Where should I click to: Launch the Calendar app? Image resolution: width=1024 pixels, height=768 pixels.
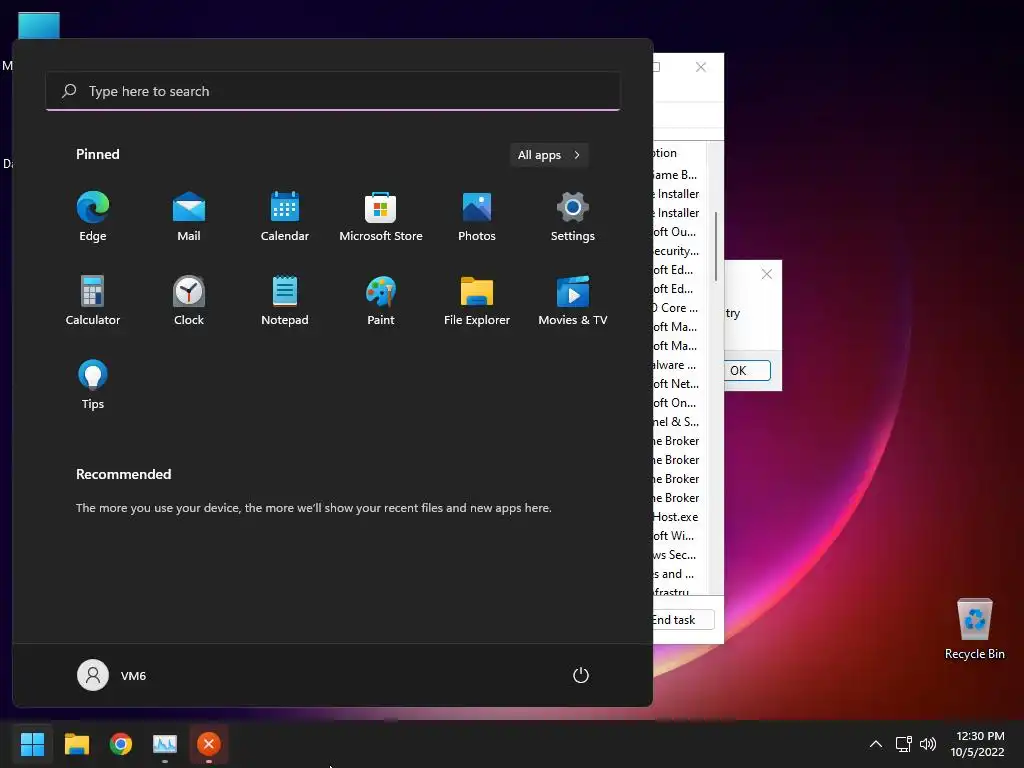point(285,217)
